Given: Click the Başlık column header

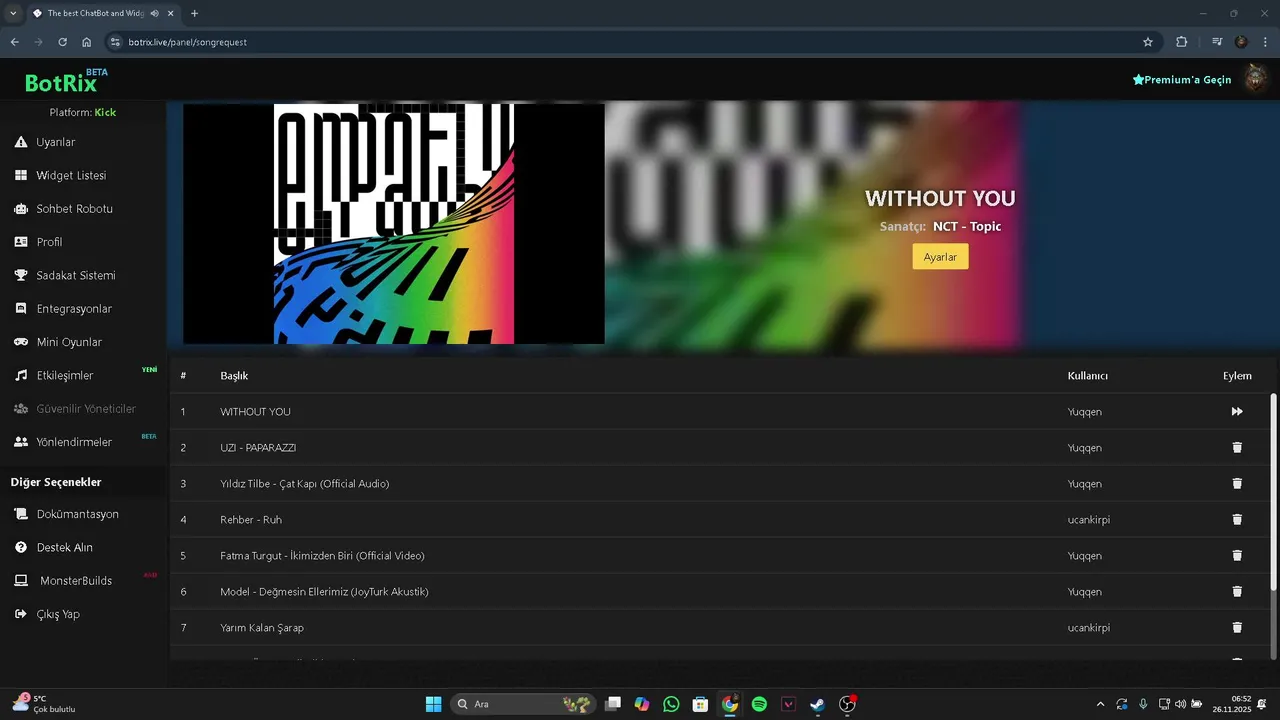Looking at the screenshot, I should (x=234, y=376).
